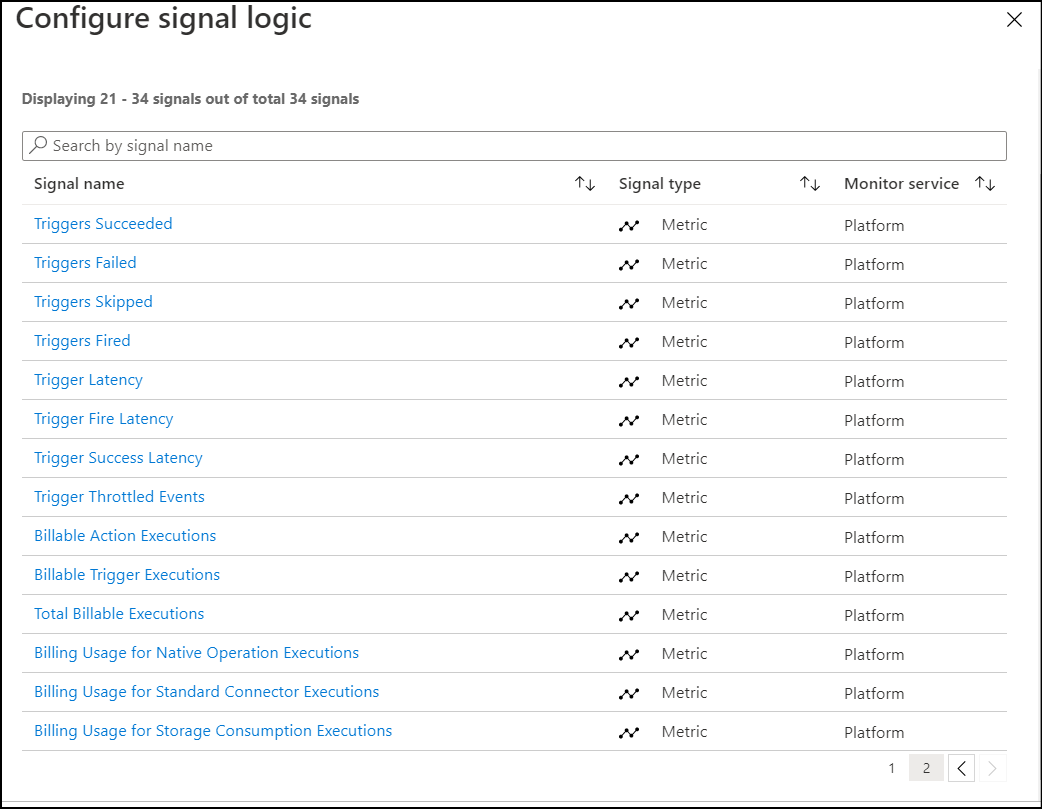
Task: Select Trigger Success Latency signal
Action: 118,458
